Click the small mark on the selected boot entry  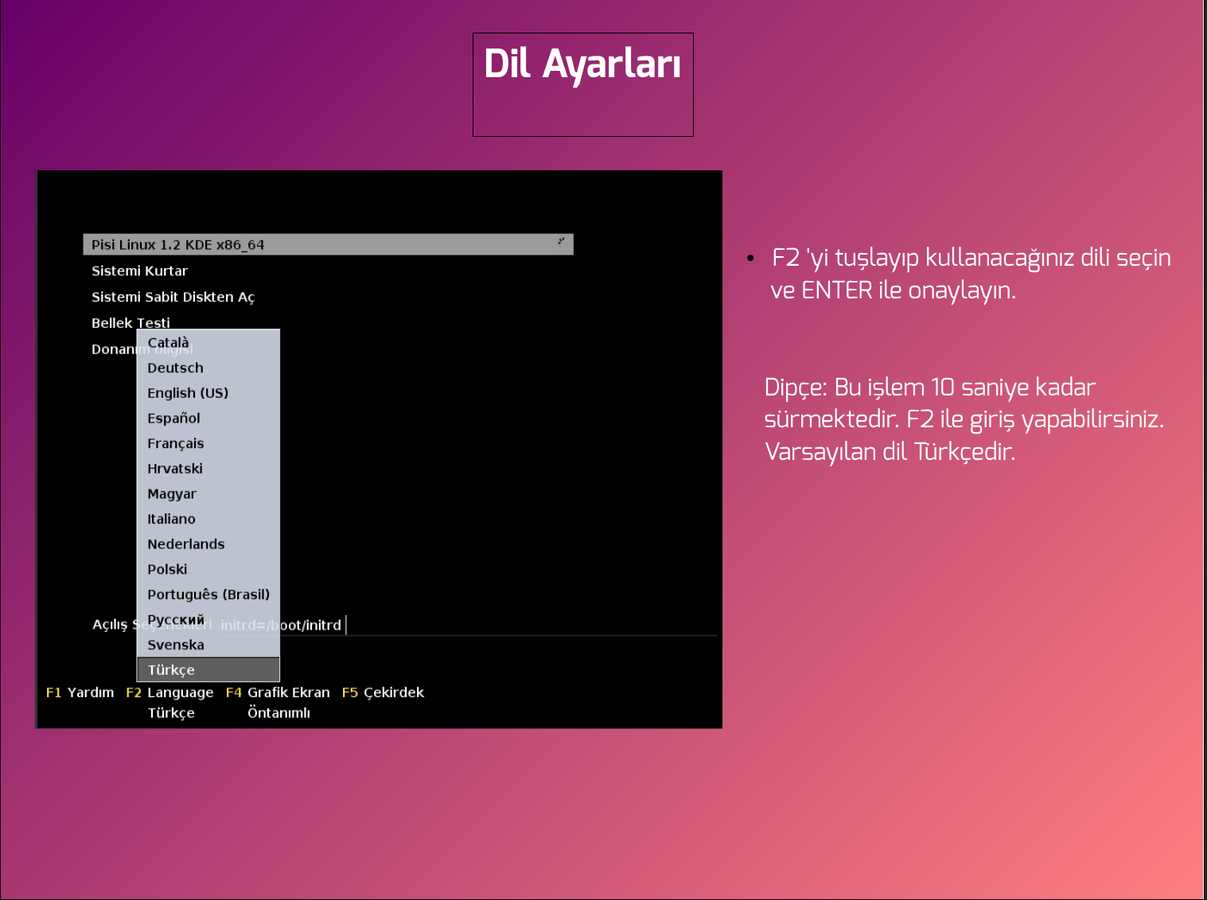point(561,240)
